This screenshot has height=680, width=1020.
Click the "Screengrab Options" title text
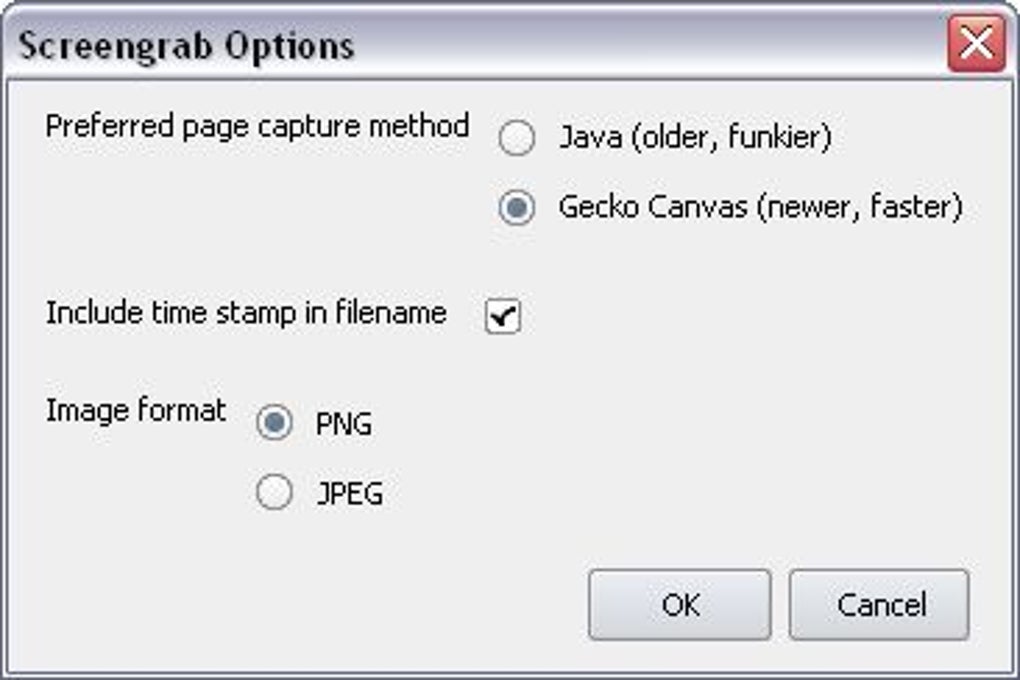pyautogui.click(x=187, y=46)
